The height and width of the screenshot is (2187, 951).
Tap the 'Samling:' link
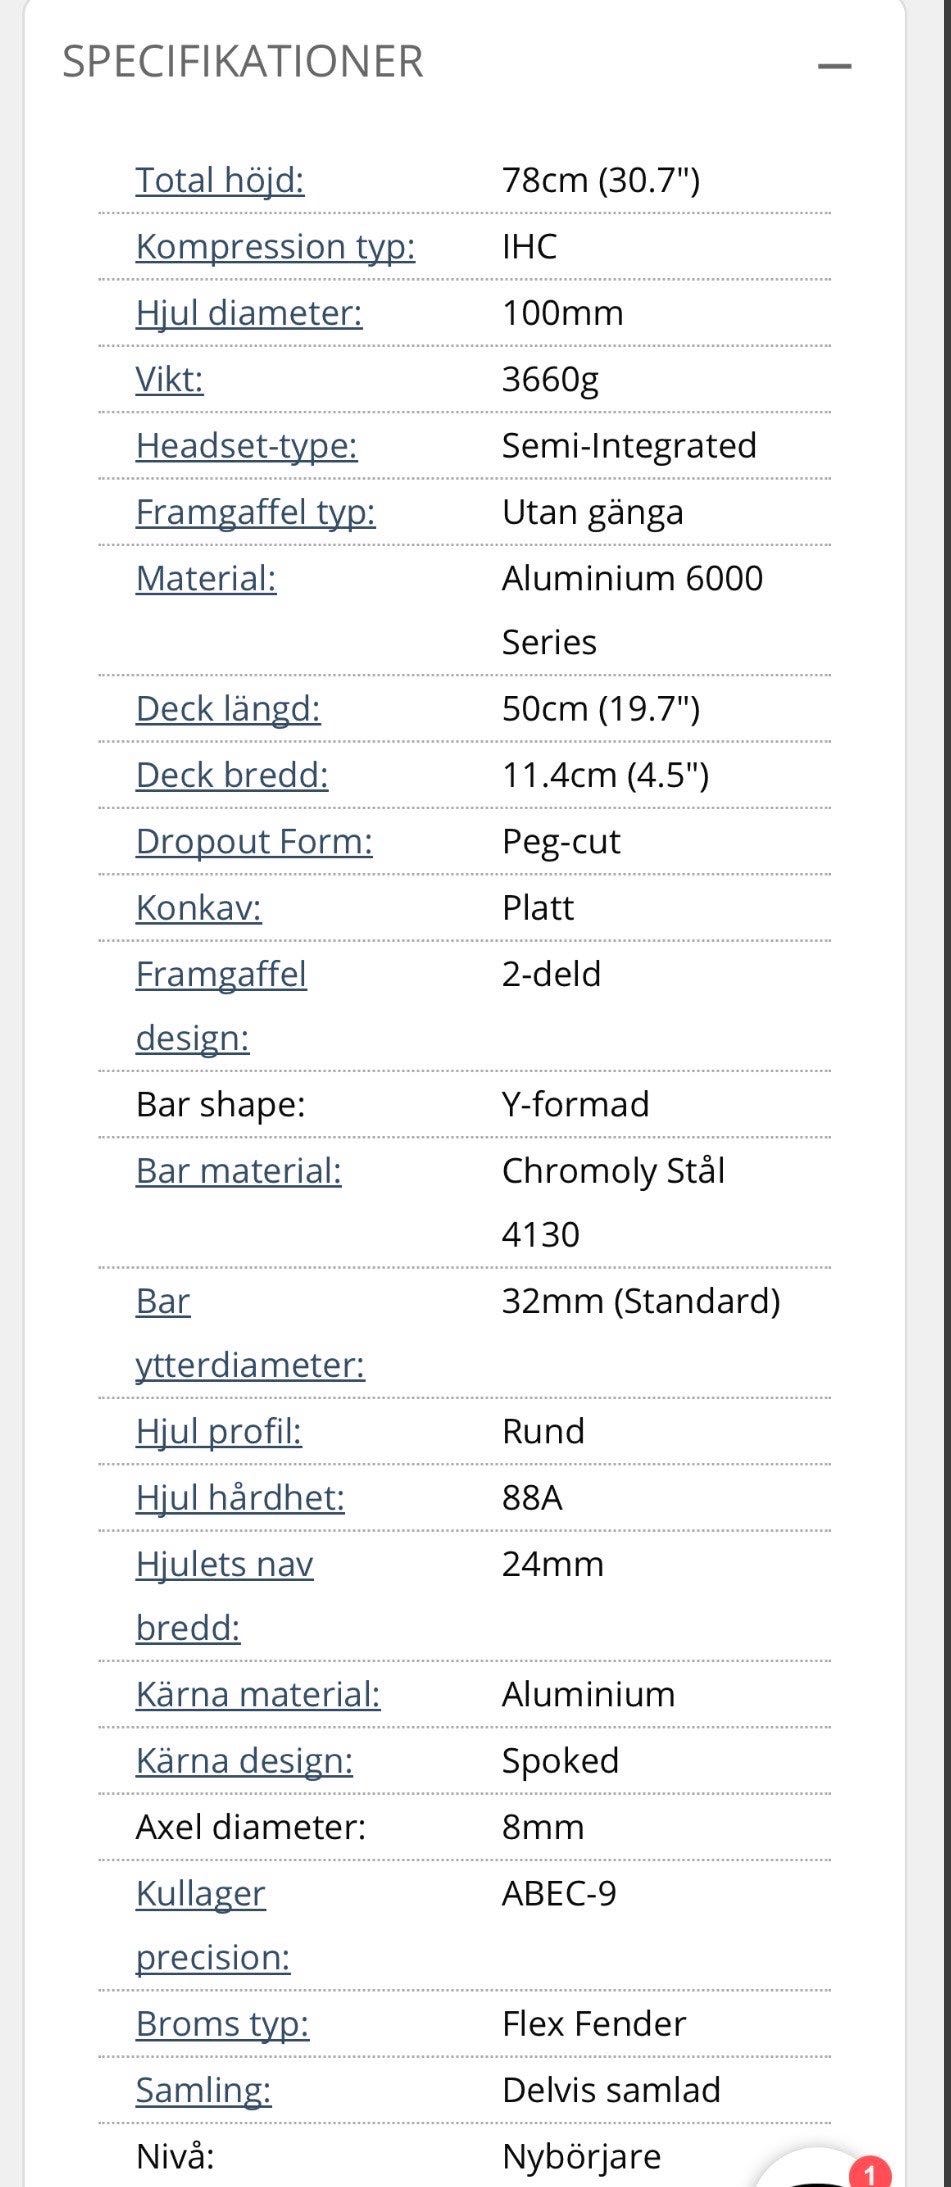204,2089
